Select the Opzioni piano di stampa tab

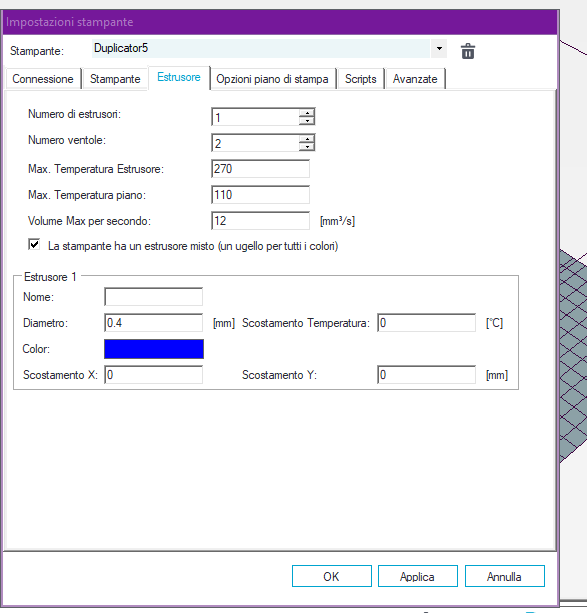pyautogui.click(x=272, y=79)
